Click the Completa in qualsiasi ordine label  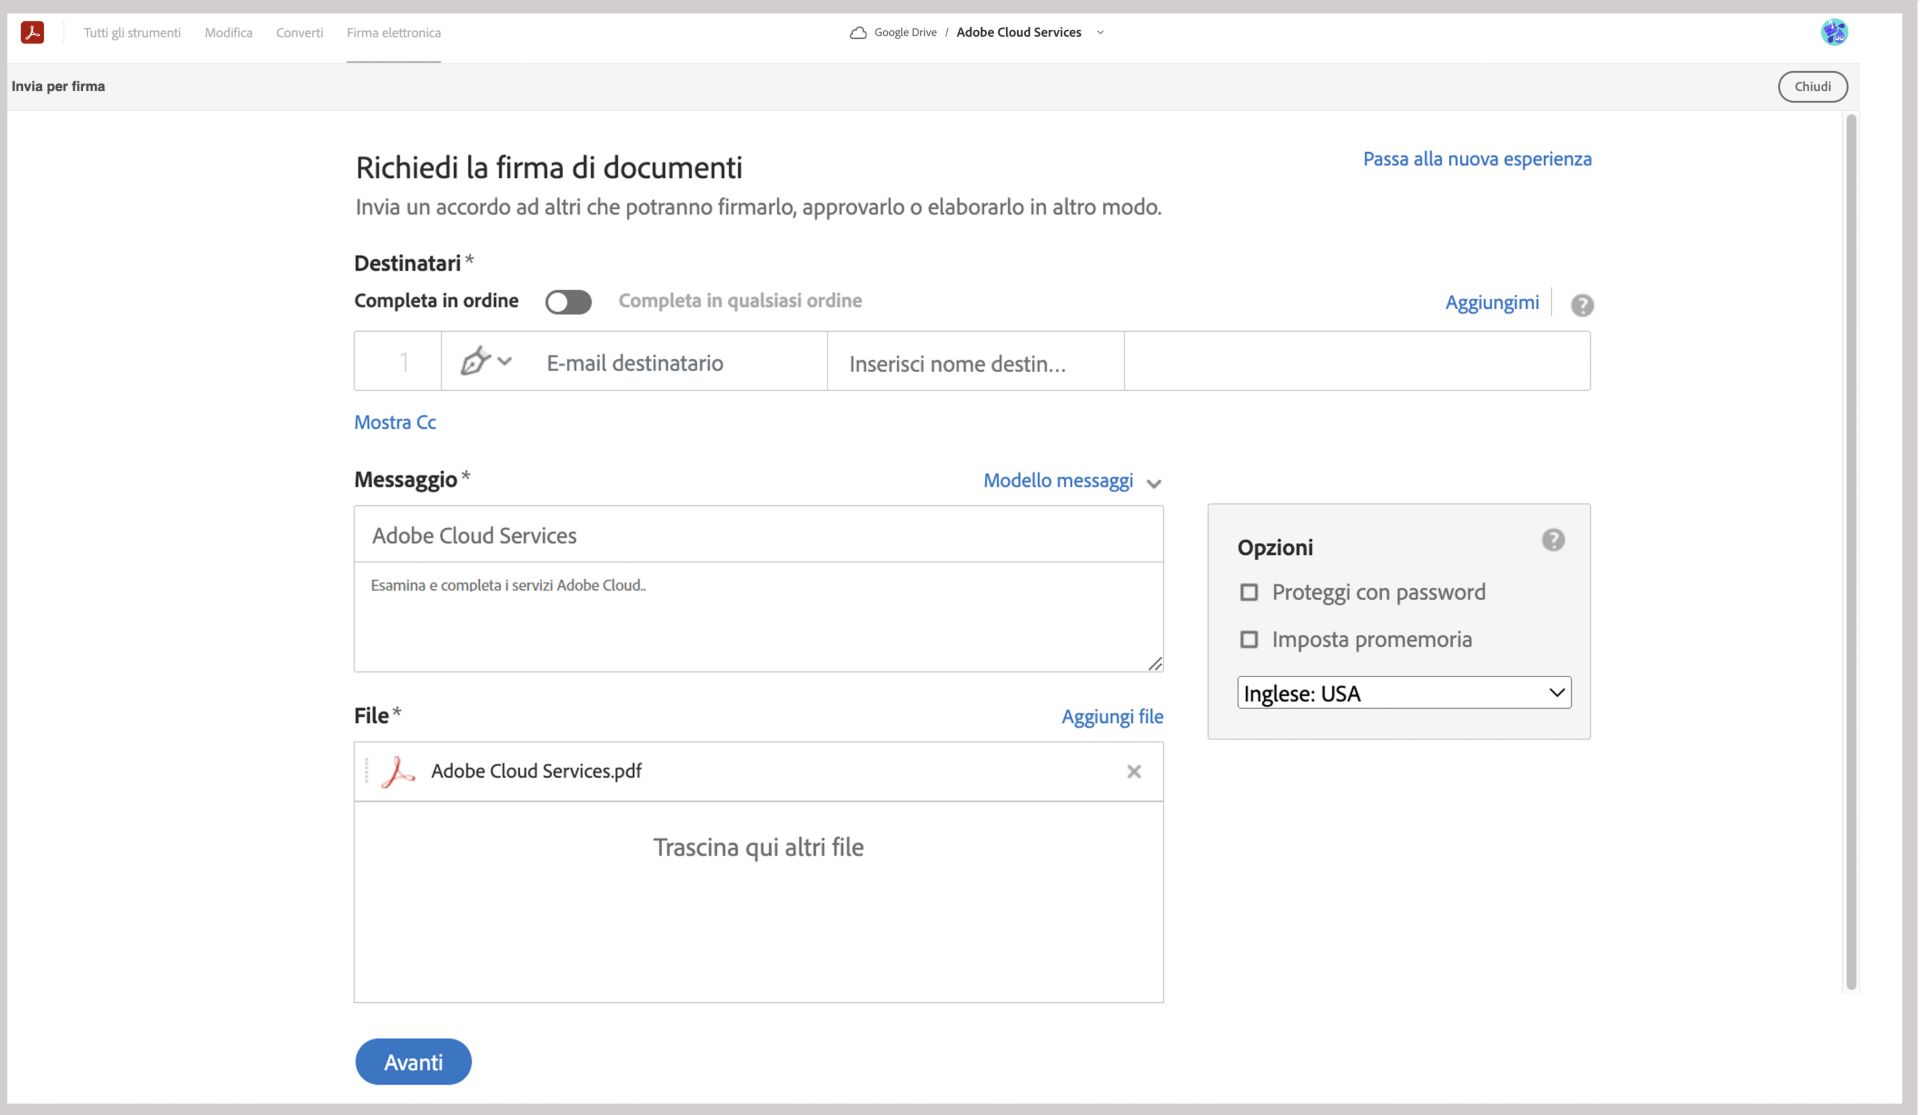point(740,301)
